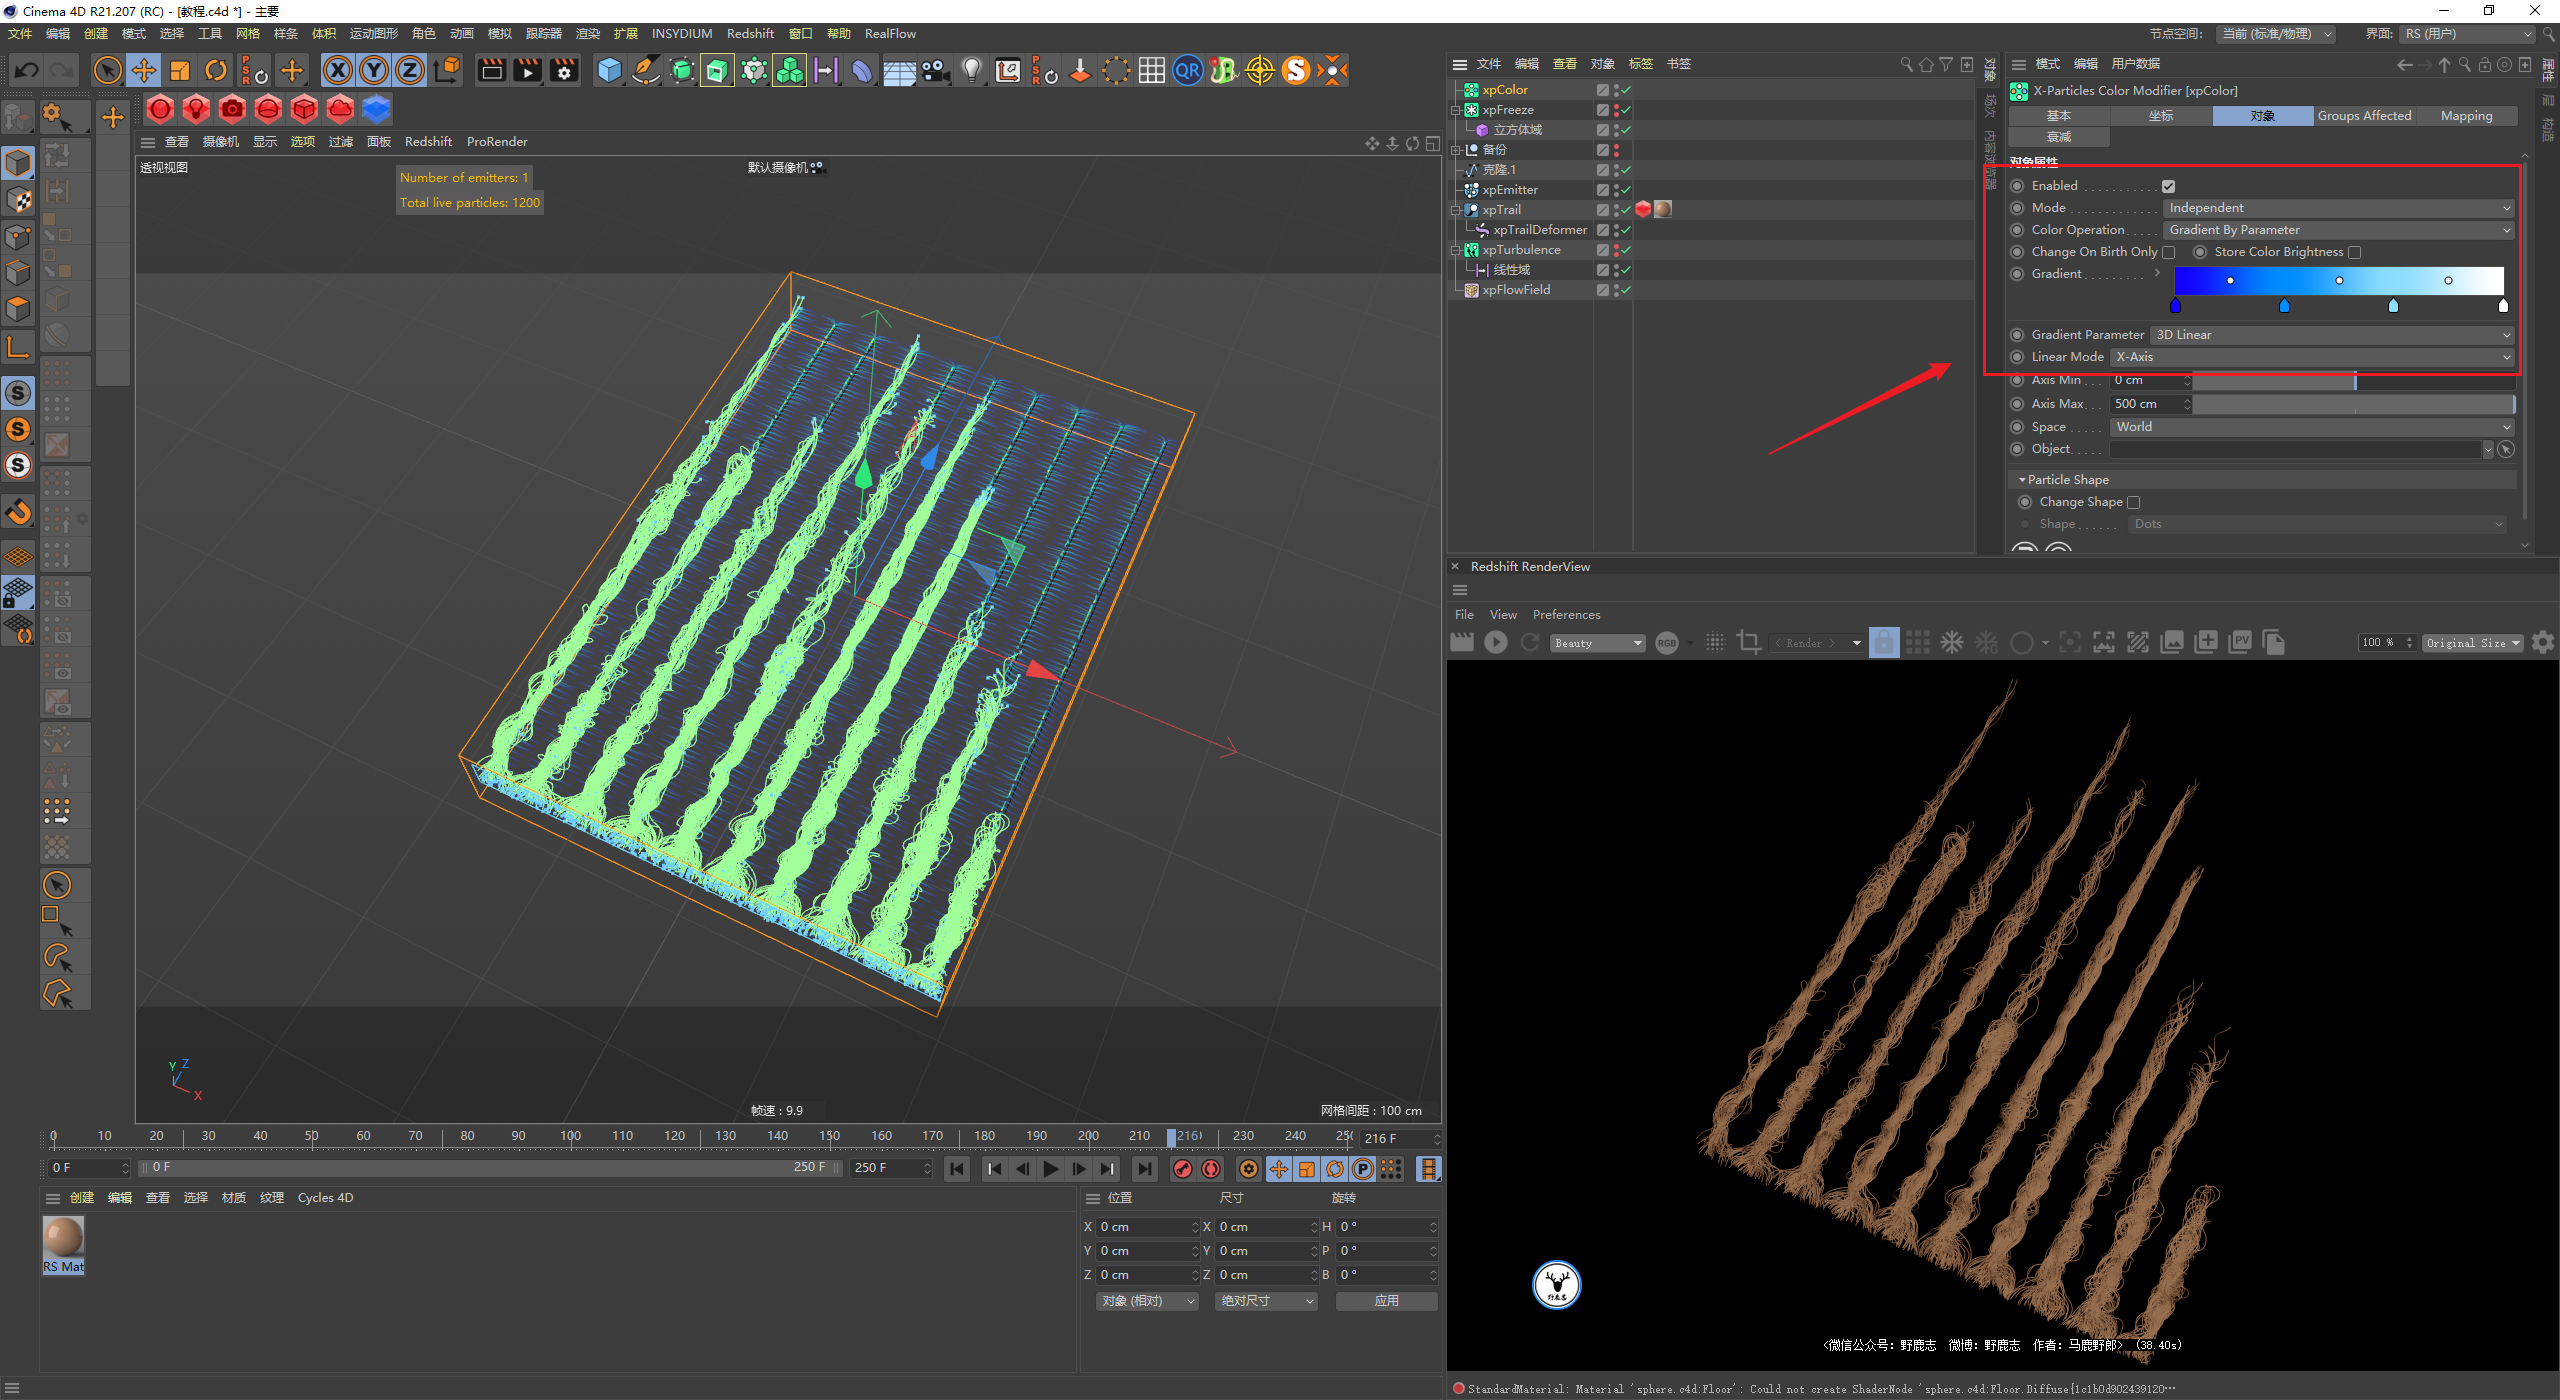
Task: Open Gradient Parameter 3D Linear dropdown
Action: click(x=2331, y=335)
